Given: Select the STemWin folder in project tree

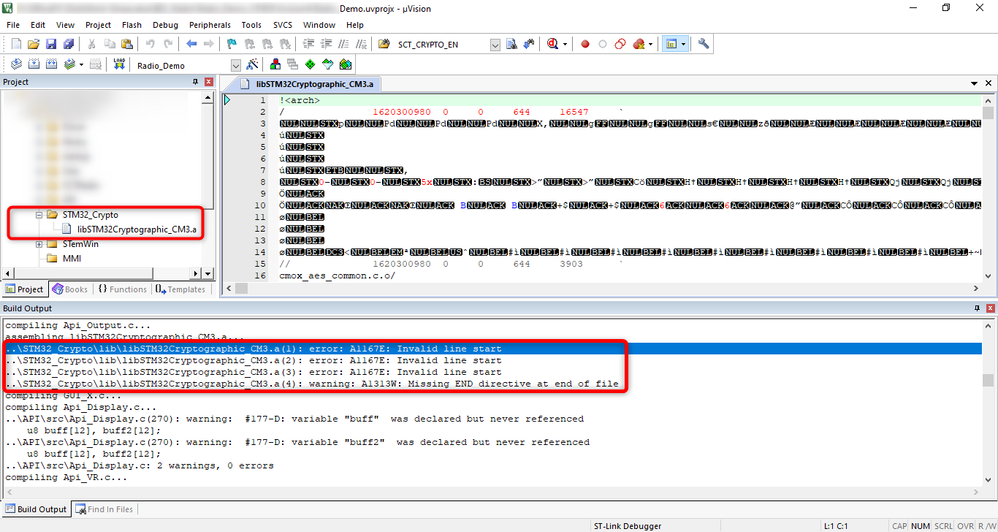Looking at the screenshot, I should click(x=80, y=244).
